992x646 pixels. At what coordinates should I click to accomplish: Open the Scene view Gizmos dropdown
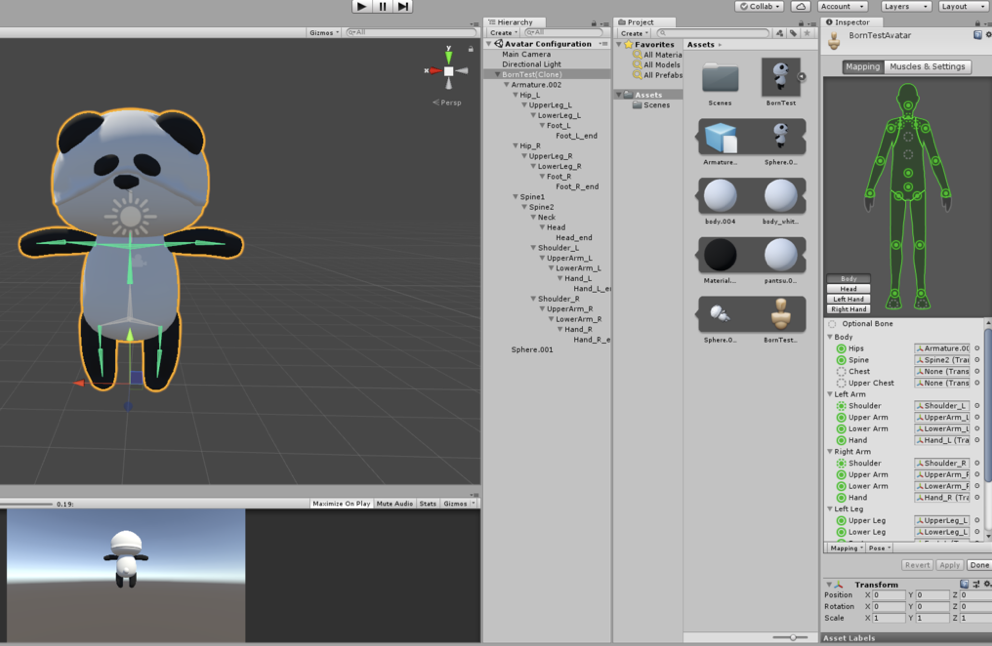pos(325,32)
